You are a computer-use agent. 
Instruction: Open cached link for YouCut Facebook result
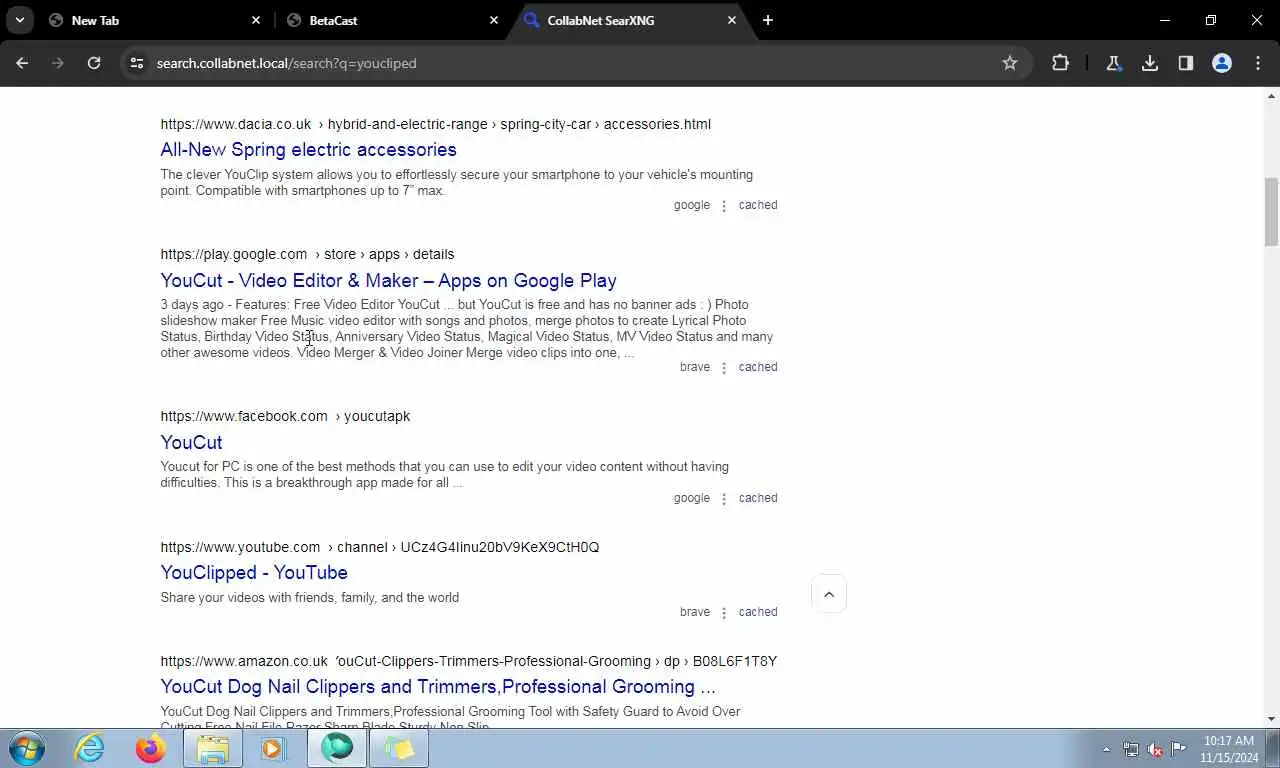click(x=758, y=498)
